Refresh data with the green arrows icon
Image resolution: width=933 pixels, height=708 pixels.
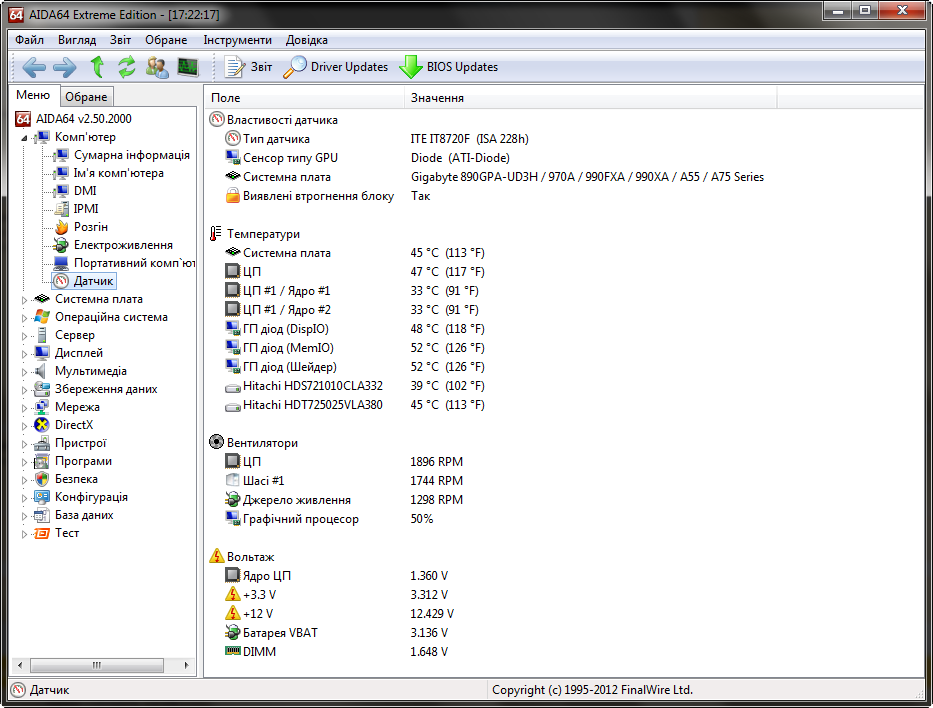pos(126,67)
